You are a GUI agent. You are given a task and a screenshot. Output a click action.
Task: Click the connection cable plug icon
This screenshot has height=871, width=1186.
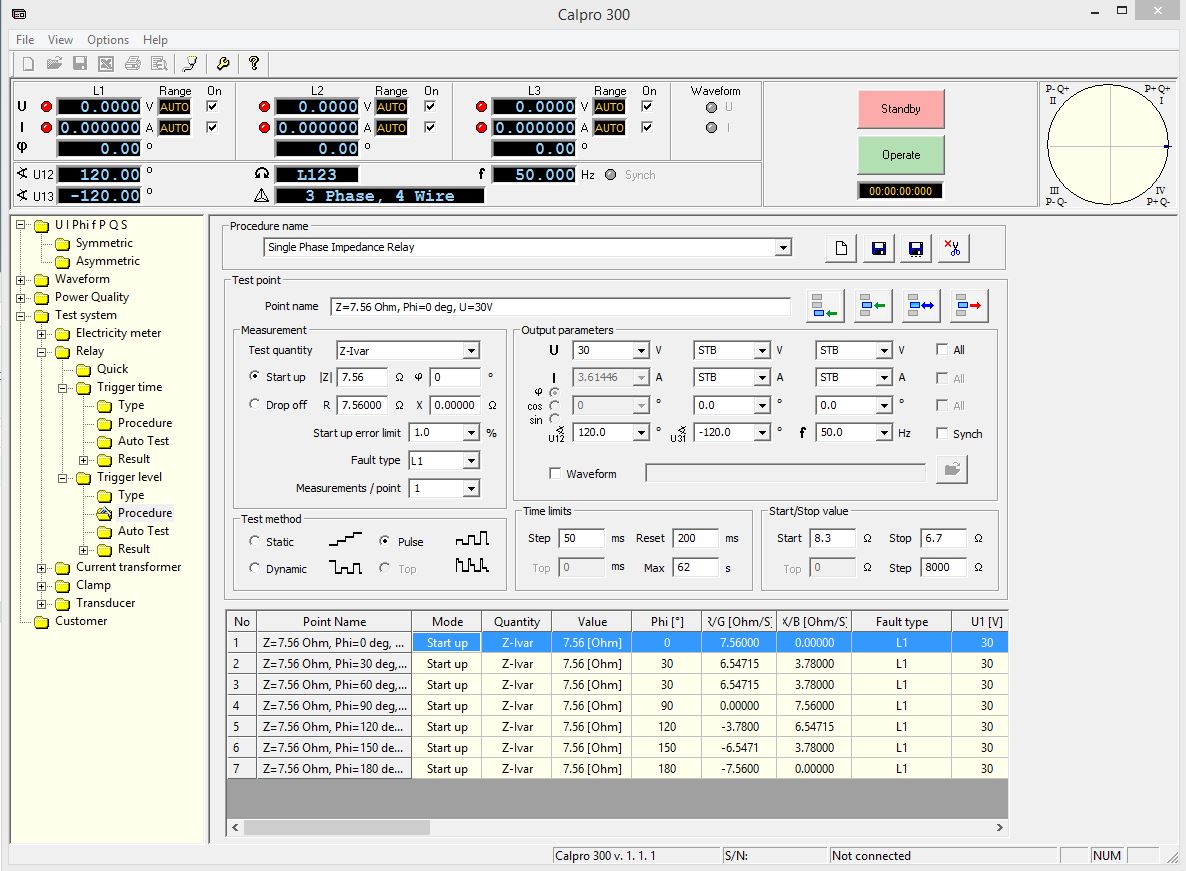[190, 64]
